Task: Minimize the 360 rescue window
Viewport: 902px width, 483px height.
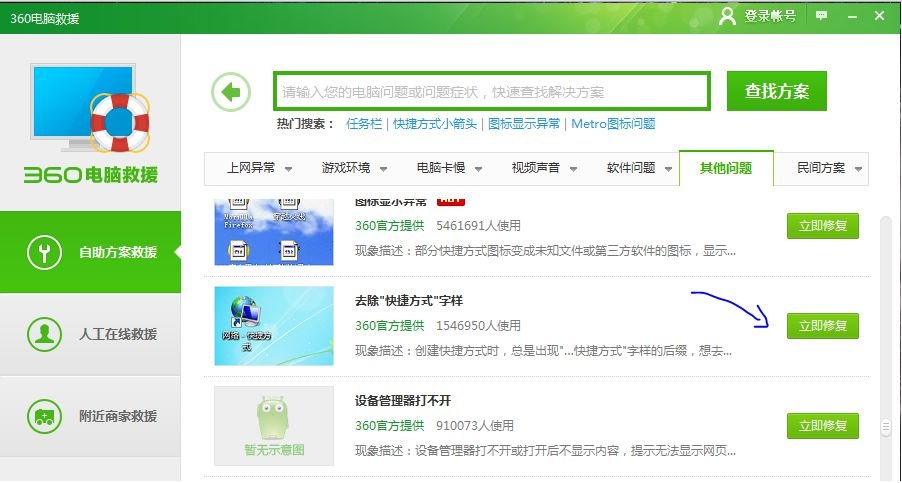Action: tap(852, 17)
